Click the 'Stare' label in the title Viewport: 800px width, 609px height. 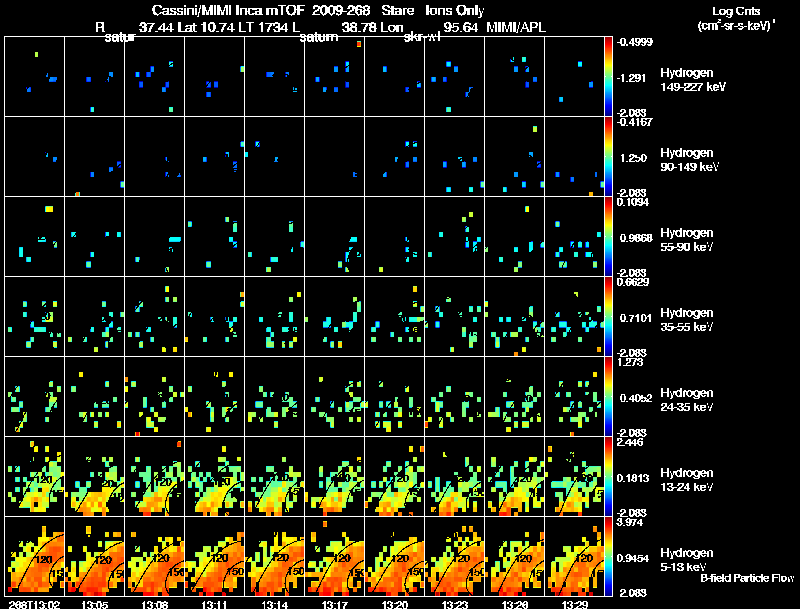(398, 10)
